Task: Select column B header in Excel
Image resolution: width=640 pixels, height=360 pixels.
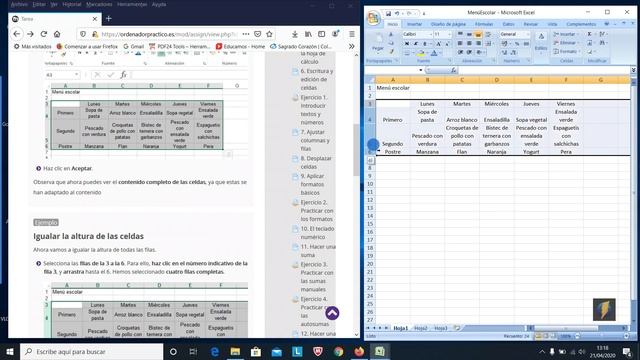Action: coord(427,80)
